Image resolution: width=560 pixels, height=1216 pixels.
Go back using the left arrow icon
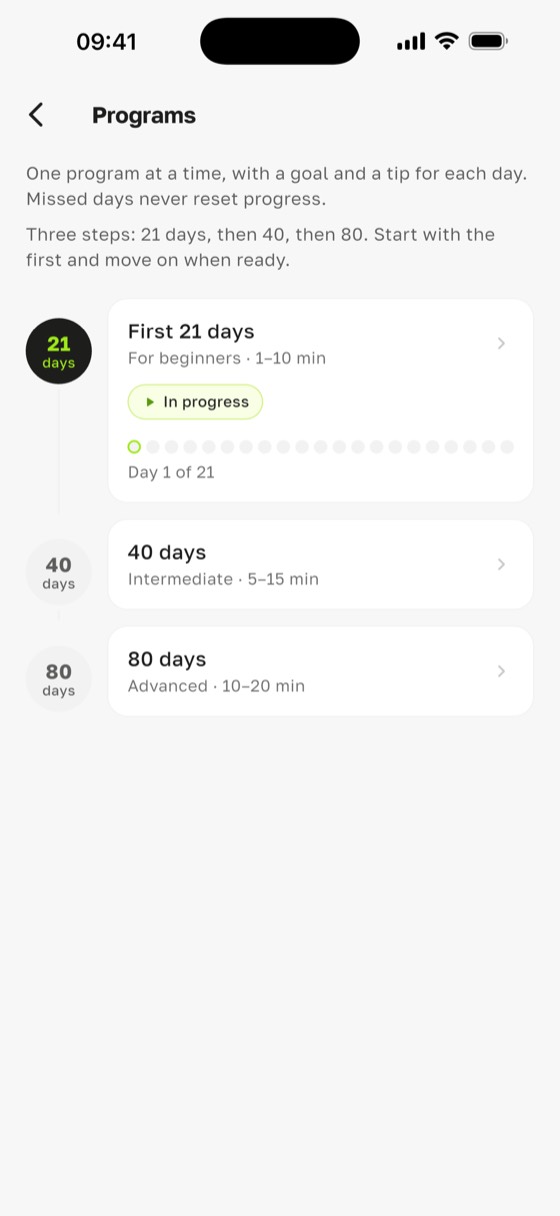tap(36, 115)
